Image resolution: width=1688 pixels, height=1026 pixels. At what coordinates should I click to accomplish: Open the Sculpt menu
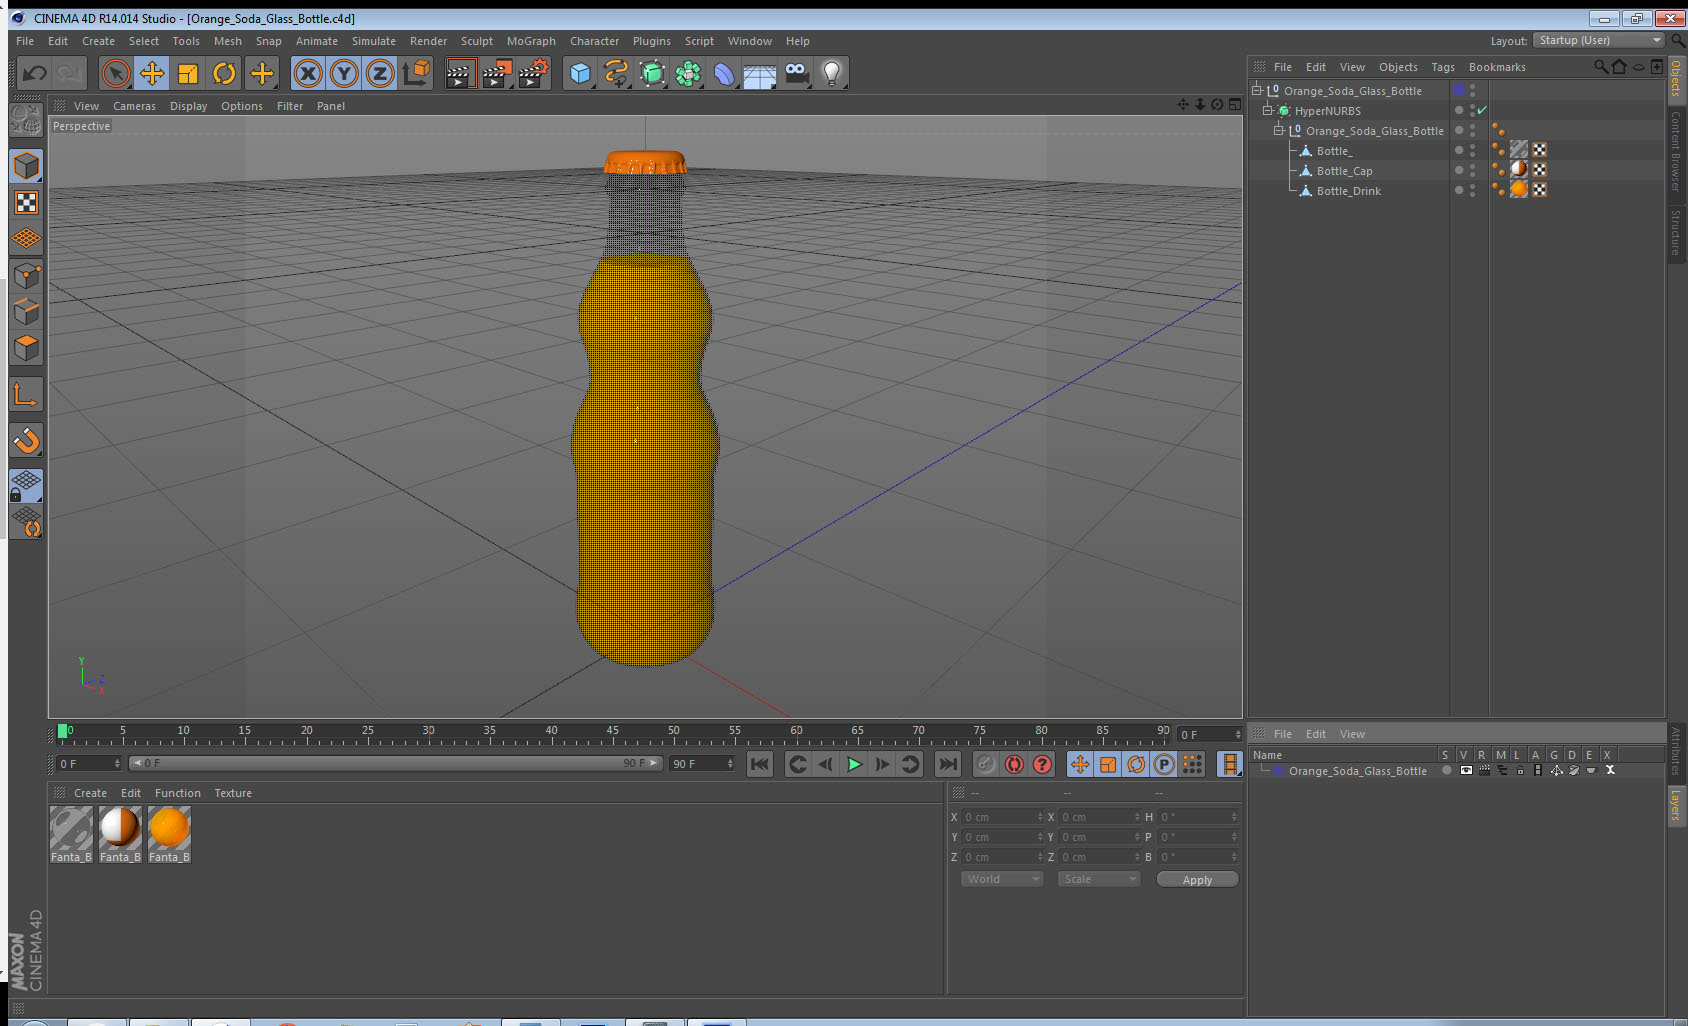[477, 41]
